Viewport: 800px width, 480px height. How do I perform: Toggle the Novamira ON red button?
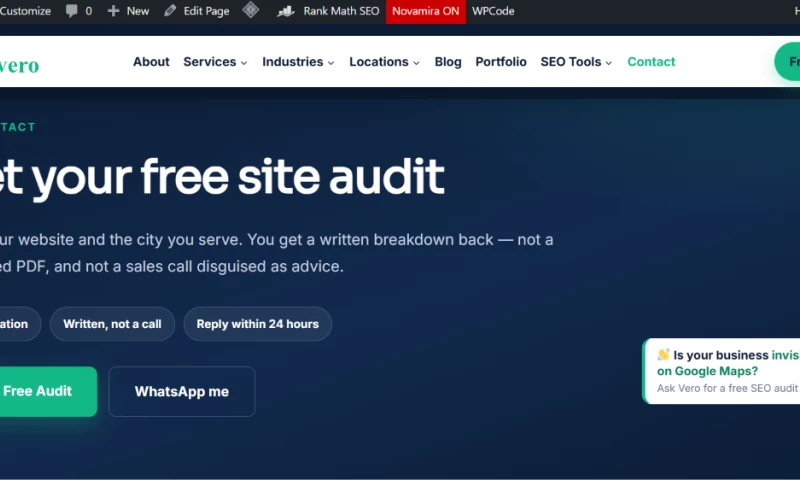[426, 11]
